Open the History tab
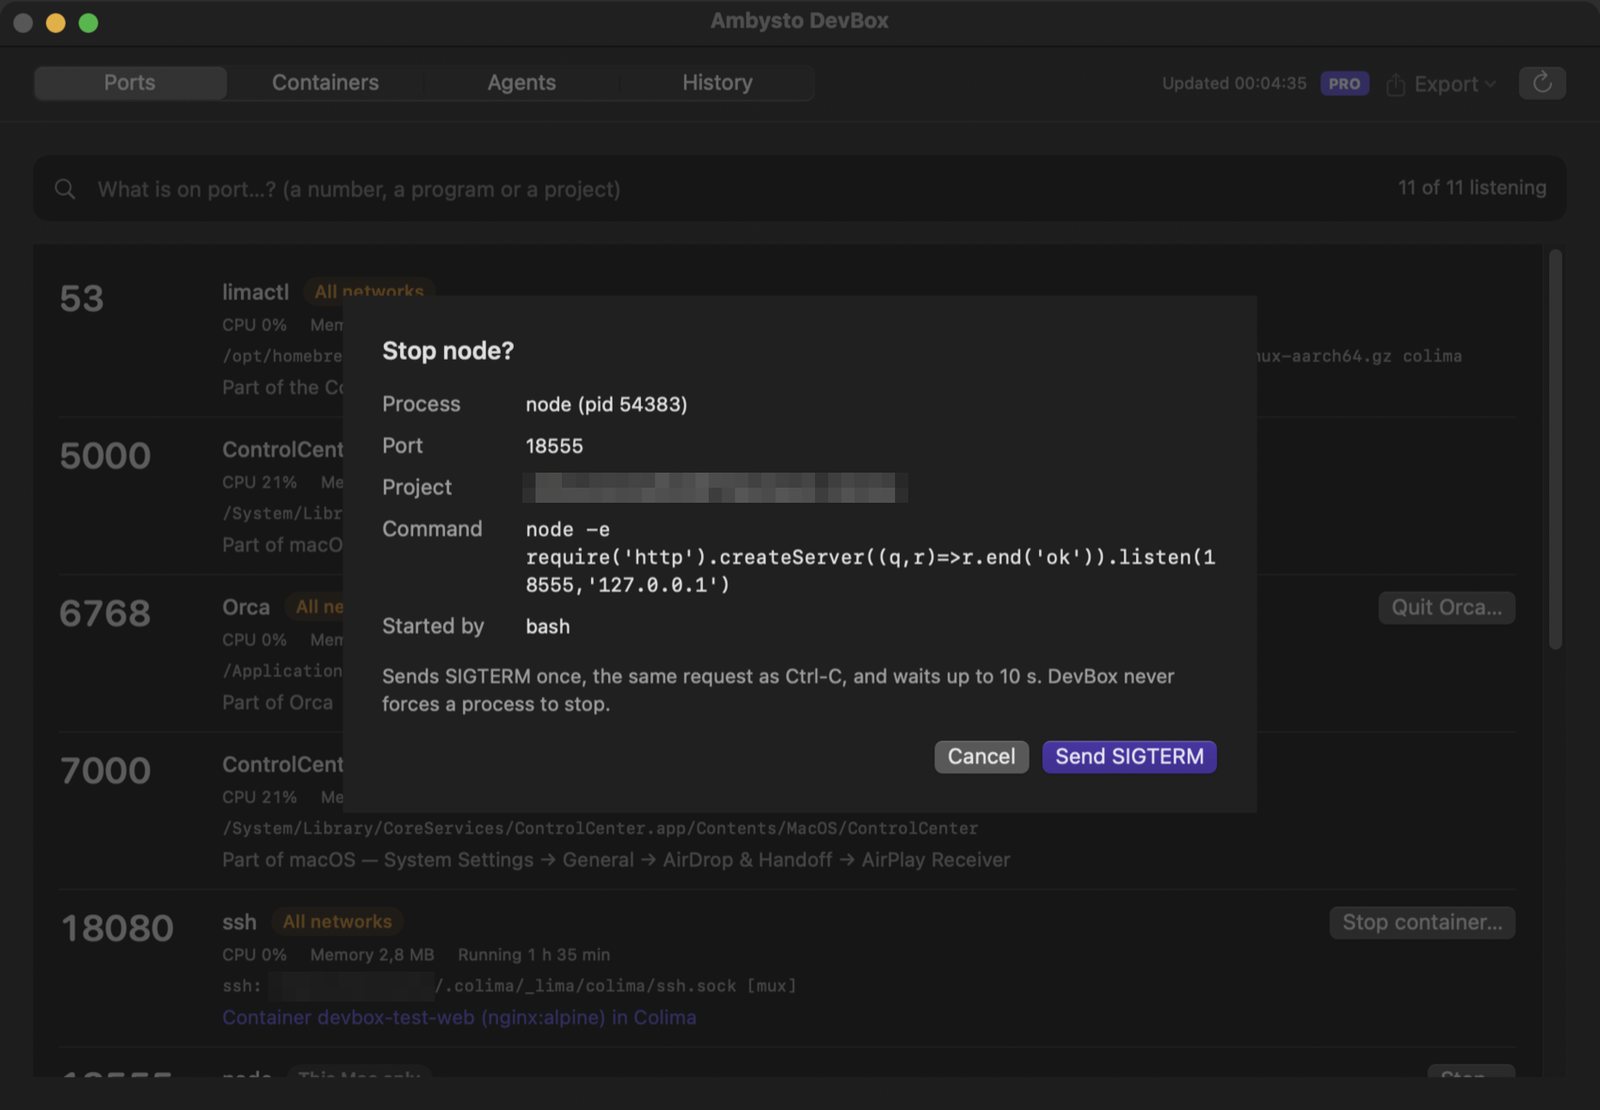Image resolution: width=1600 pixels, height=1110 pixels. click(x=717, y=83)
